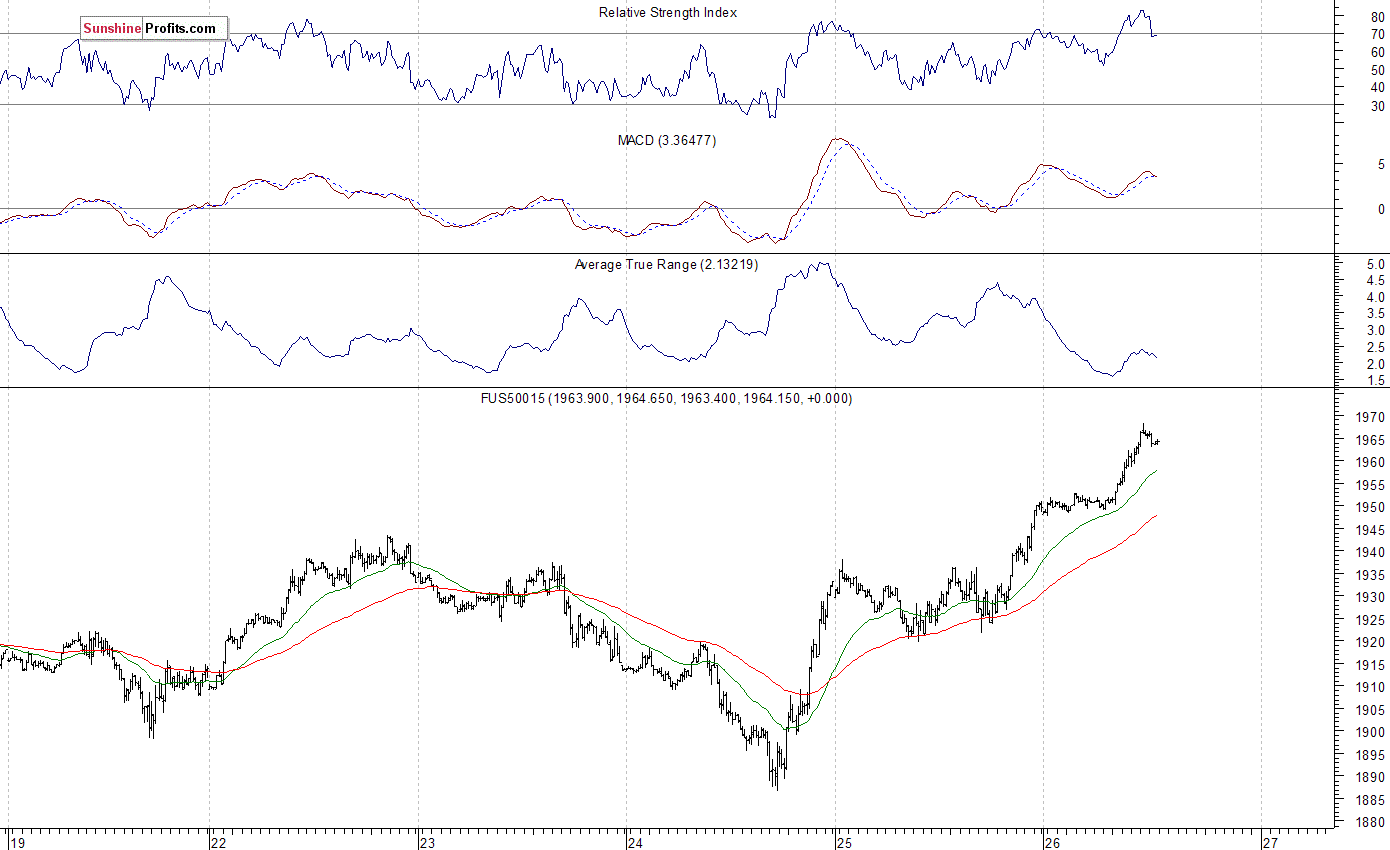Click the 'MACD (3.36477)' label
Image resolution: width=1390 pixels, height=850 pixels.
coord(667,141)
